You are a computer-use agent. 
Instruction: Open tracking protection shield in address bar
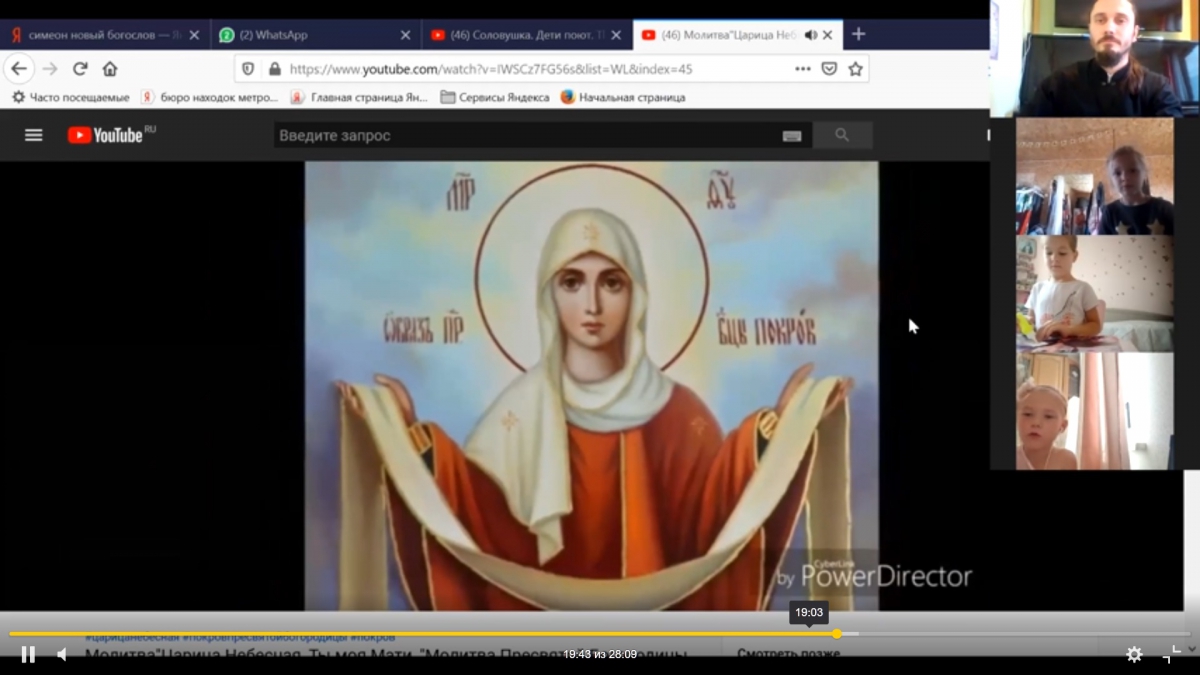pos(249,69)
